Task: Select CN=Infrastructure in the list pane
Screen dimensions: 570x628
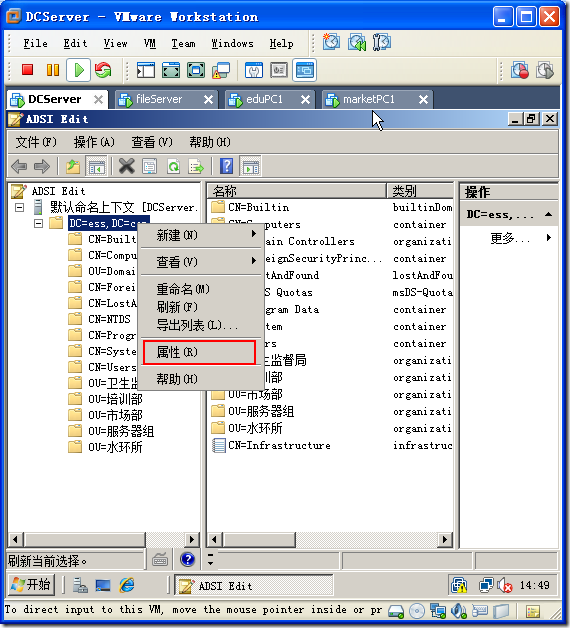Action: click(x=279, y=445)
